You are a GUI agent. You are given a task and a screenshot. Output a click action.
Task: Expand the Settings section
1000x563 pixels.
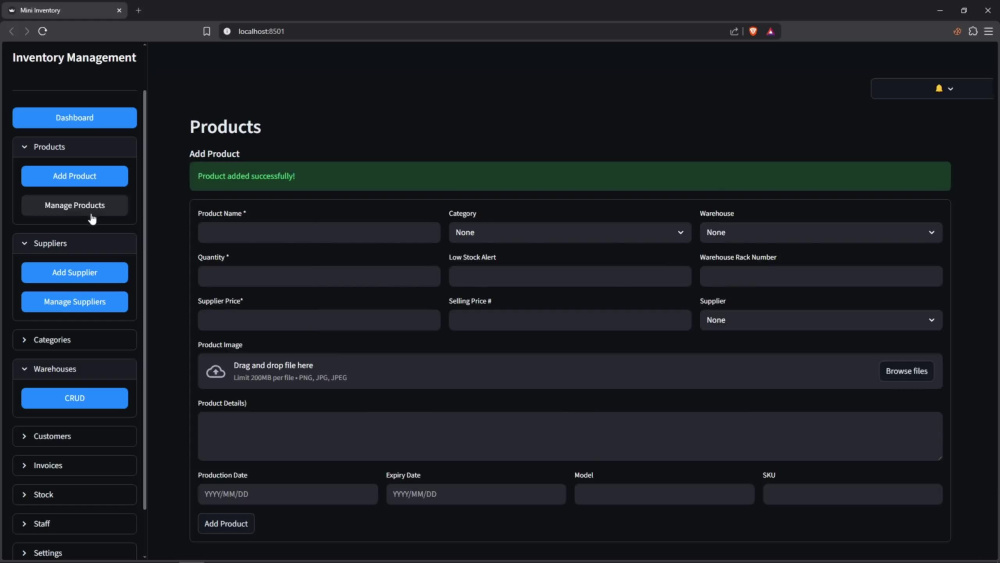75,552
